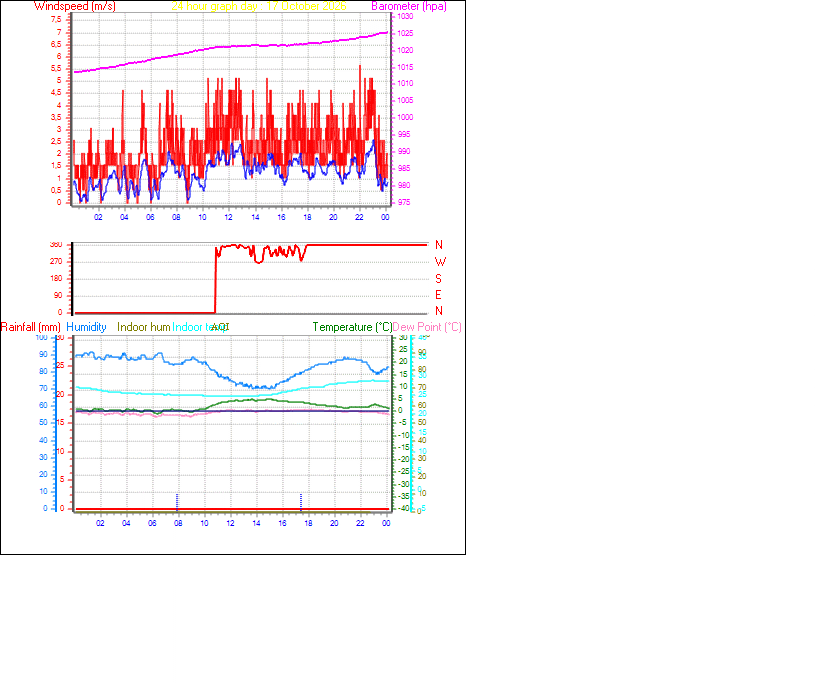The image size is (816, 683).
Task: Click the "100" humidity scale value
Action: [x=41, y=337]
